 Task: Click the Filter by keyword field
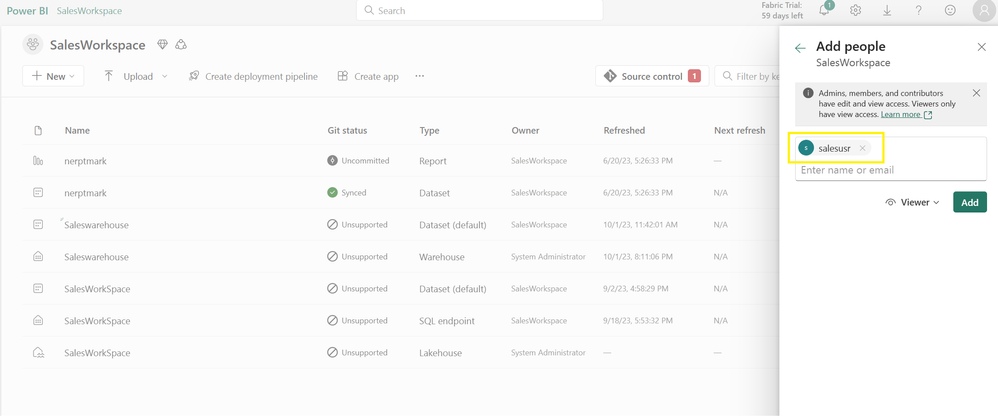coord(748,76)
